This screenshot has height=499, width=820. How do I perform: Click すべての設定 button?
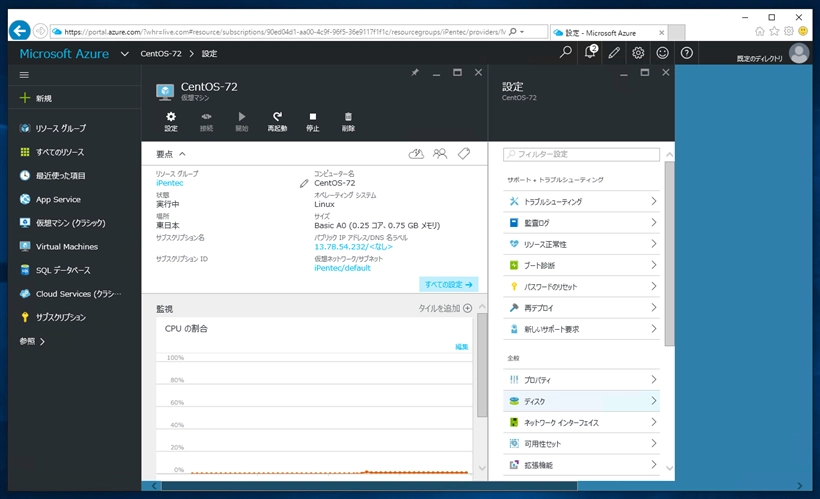click(x=448, y=285)
